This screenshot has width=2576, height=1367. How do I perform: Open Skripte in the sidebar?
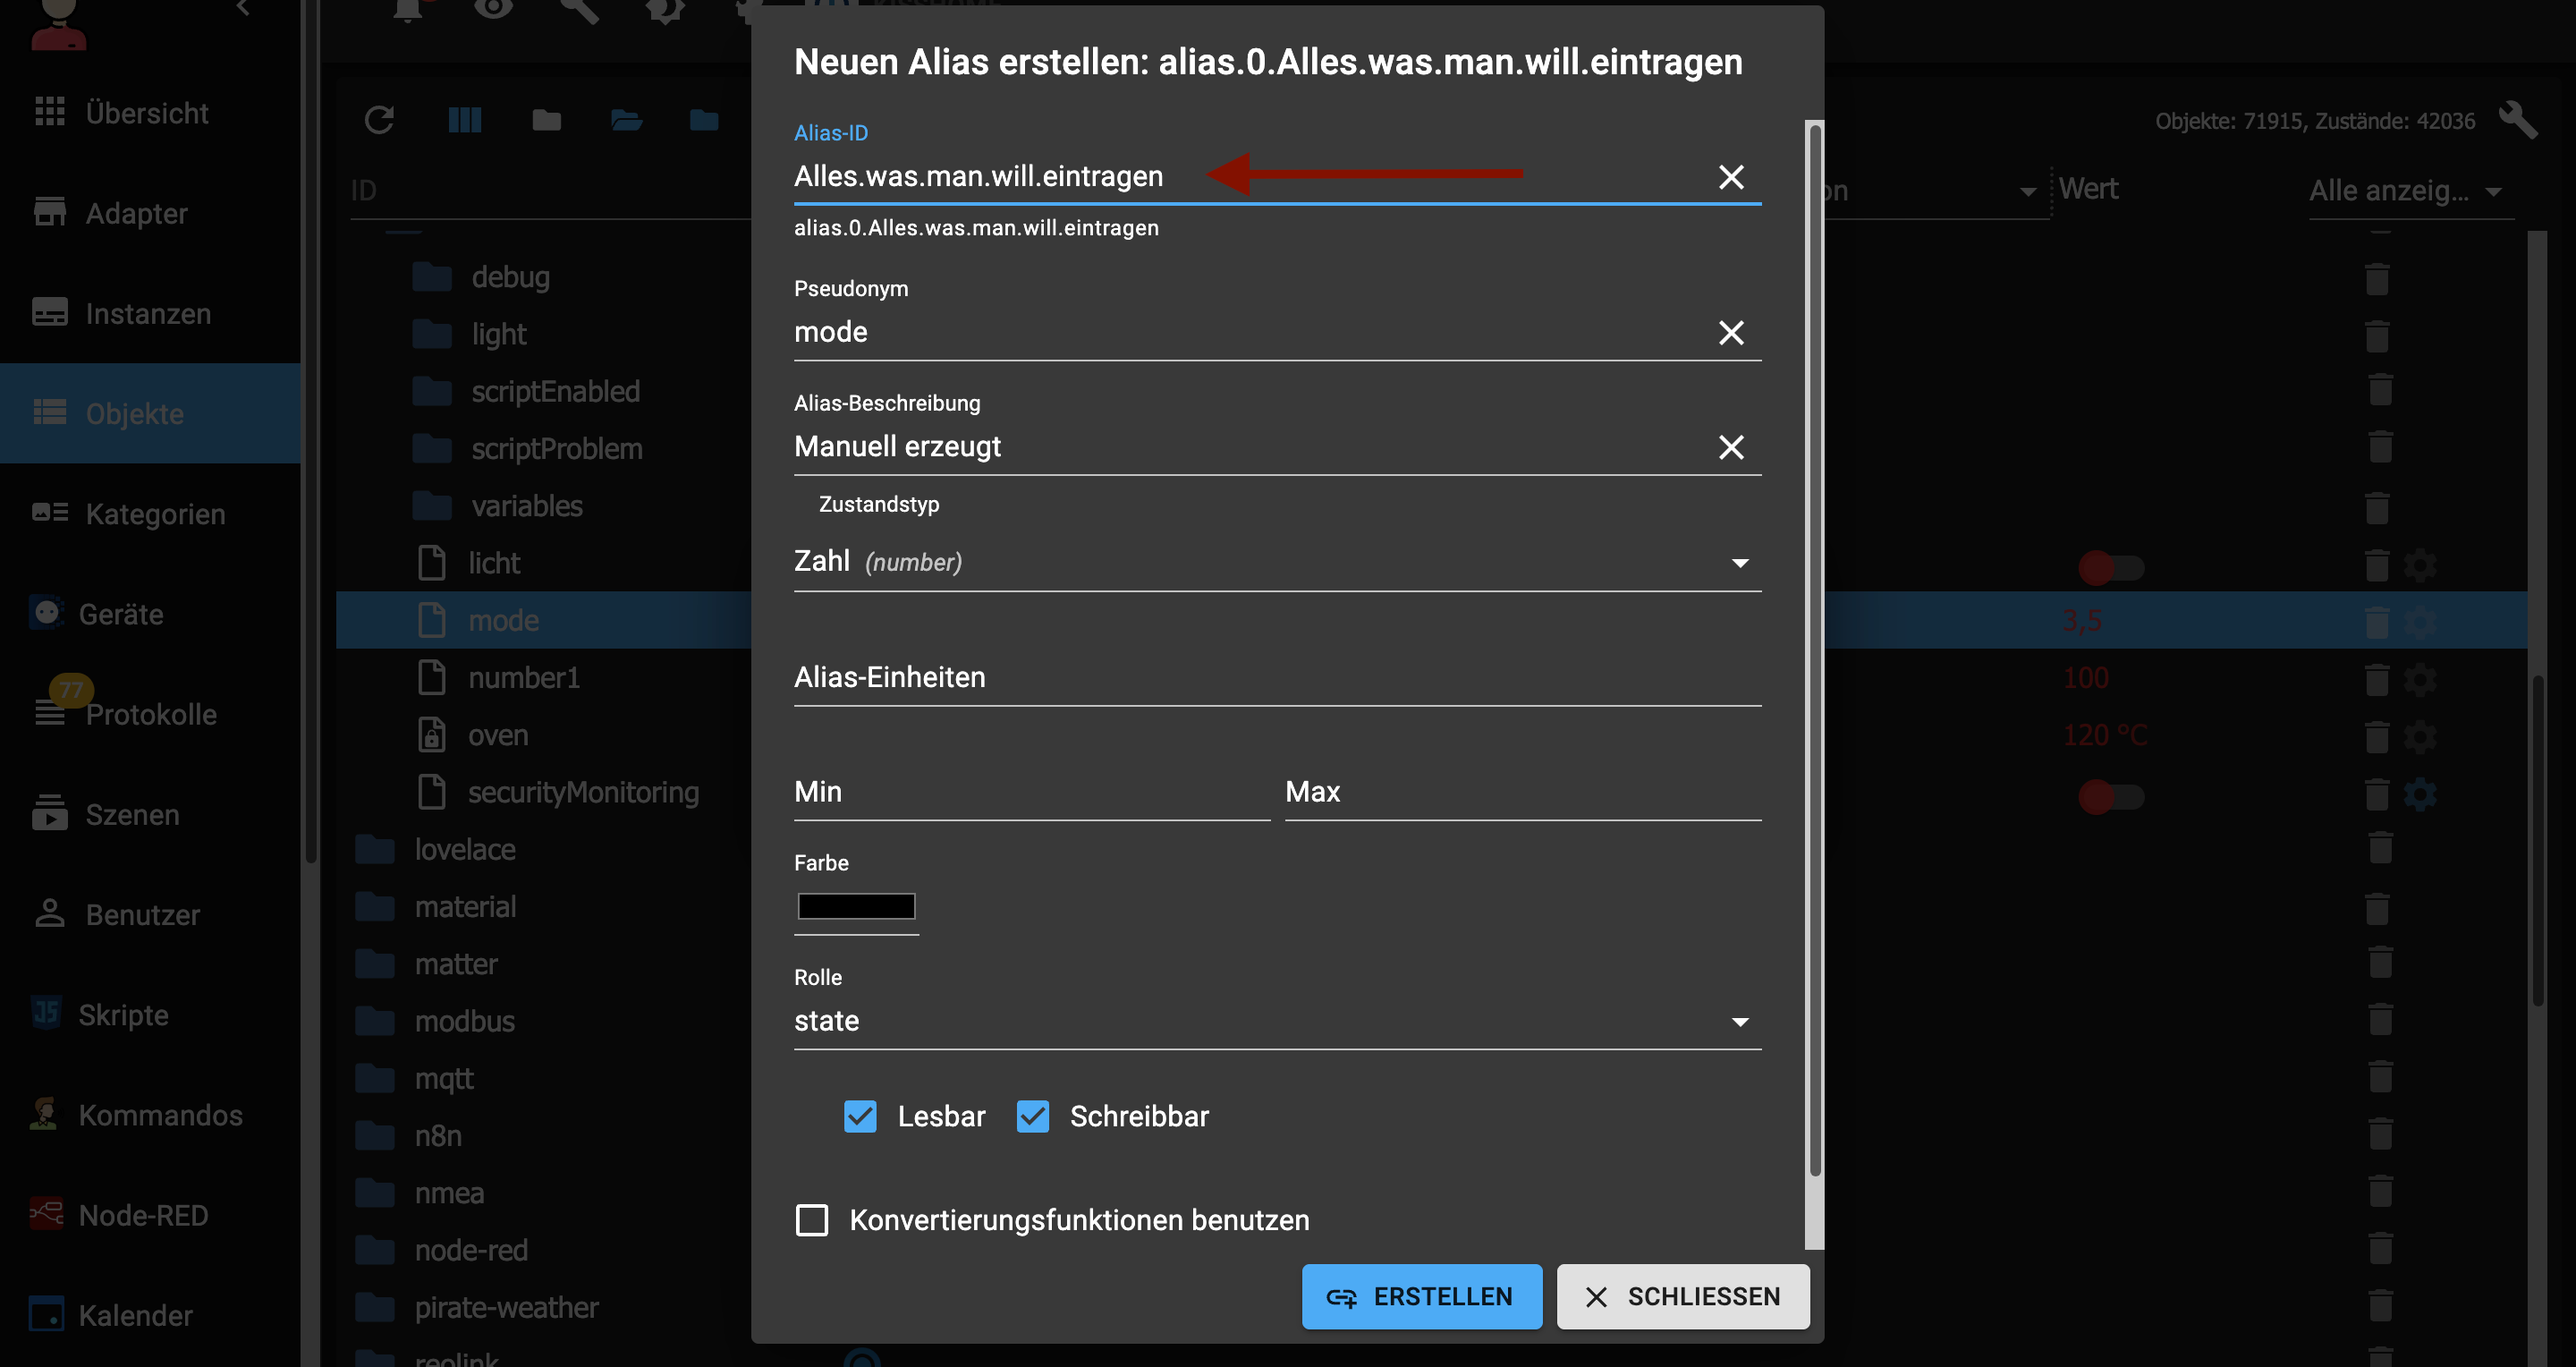tap(123, 1015)
